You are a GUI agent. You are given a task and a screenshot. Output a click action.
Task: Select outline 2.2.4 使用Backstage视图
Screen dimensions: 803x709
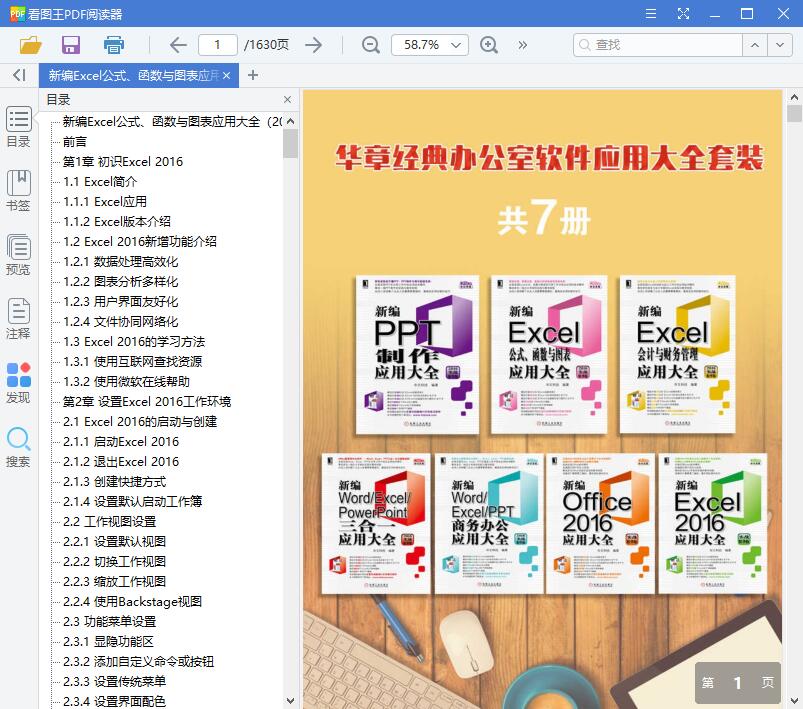coord(132,601)
